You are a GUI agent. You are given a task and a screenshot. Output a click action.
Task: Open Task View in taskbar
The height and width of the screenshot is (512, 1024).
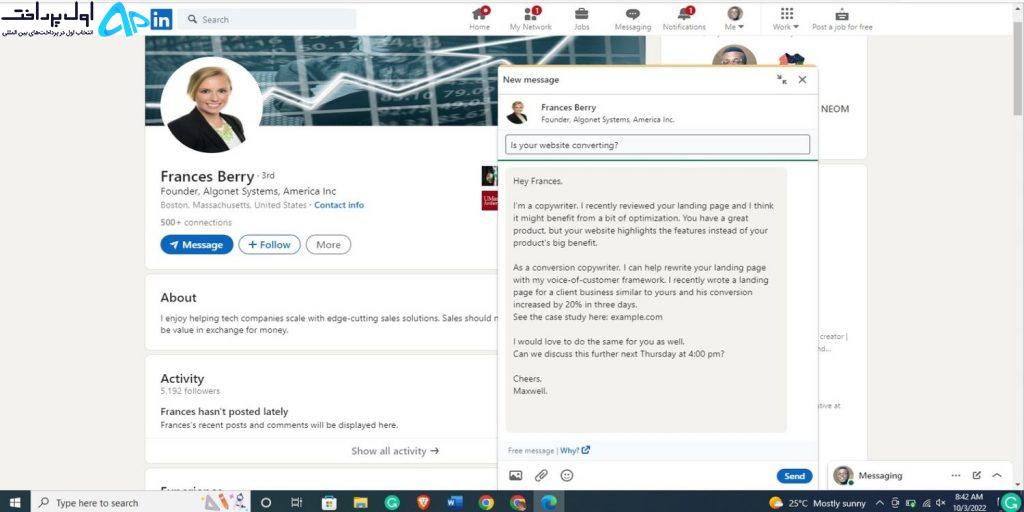(296, 503)
